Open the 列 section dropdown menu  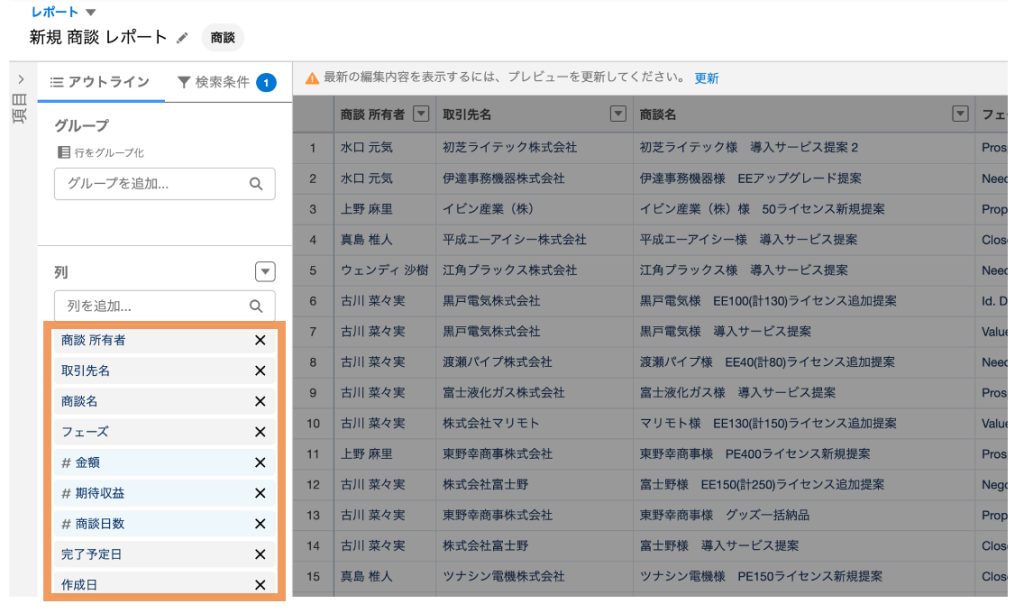(x=265, y=272)
